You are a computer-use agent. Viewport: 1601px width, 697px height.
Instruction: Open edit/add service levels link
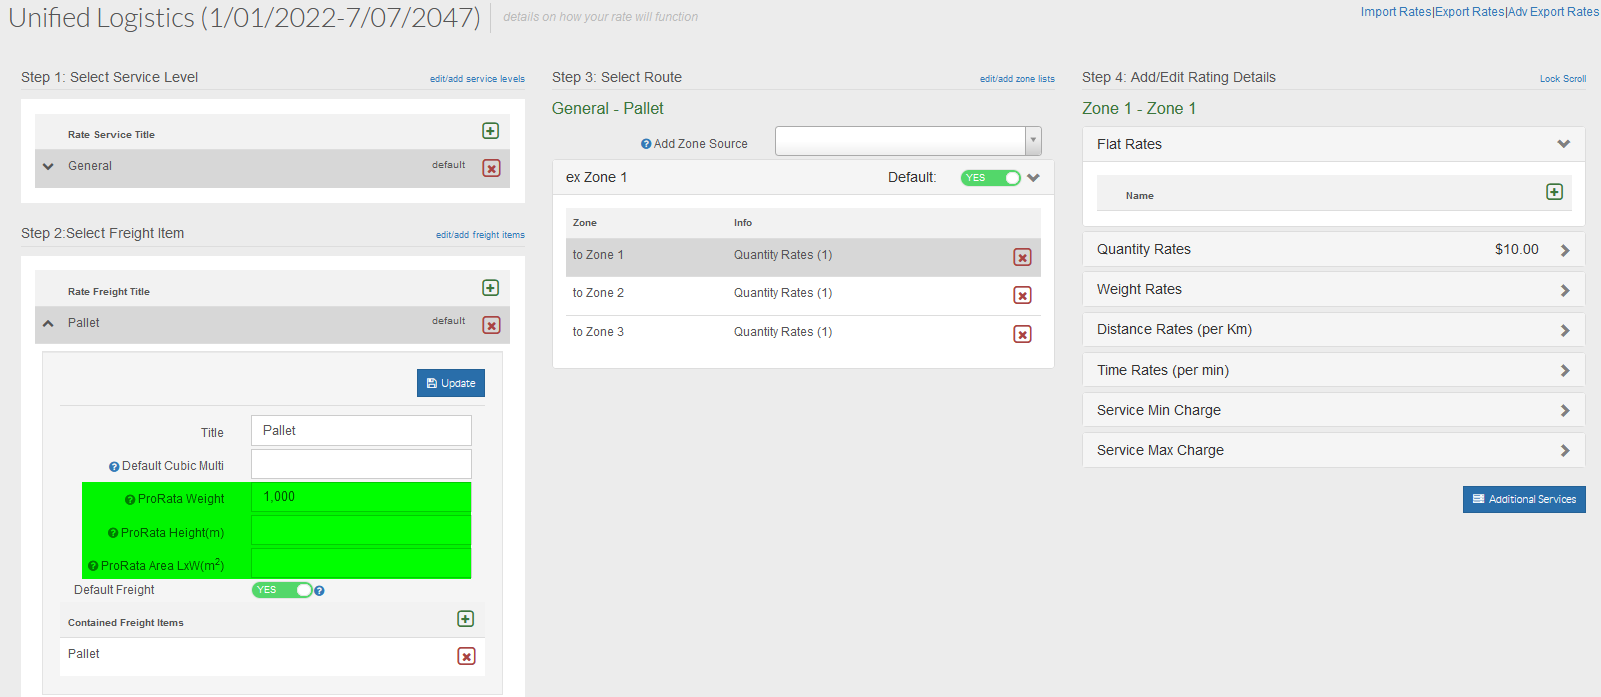coord(477,79)
